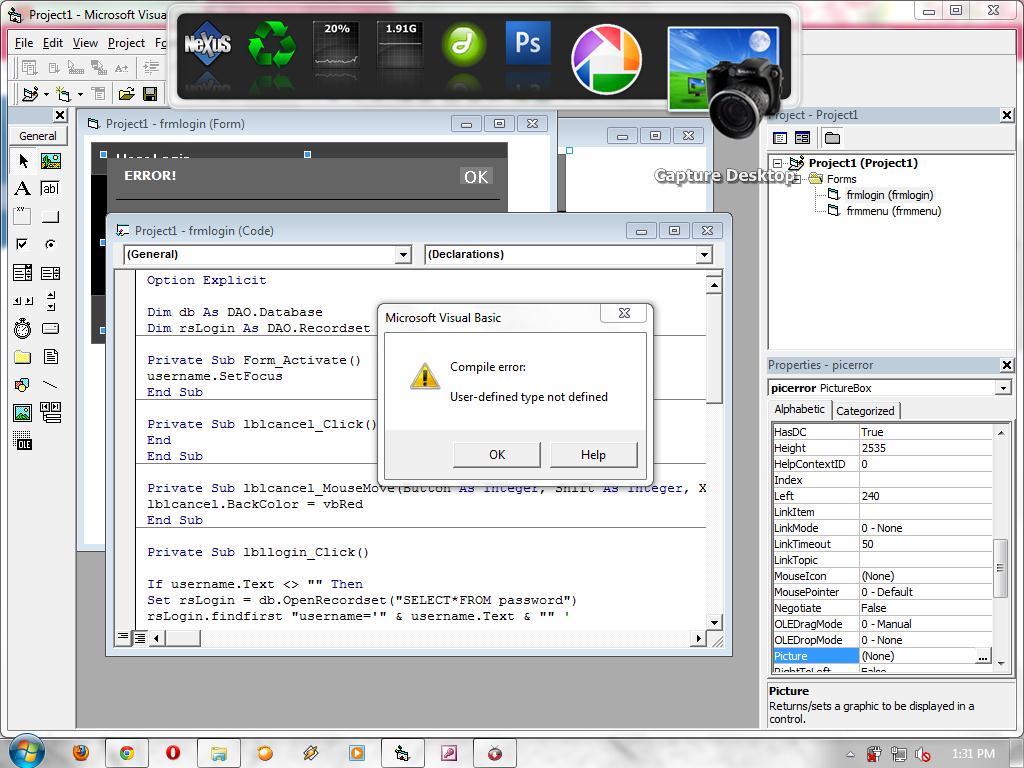Image resolution: width=1024 pixels, height=768 pixels.
Task: Select the Timer control in toolbox
Action: click(x=23, y=328)
